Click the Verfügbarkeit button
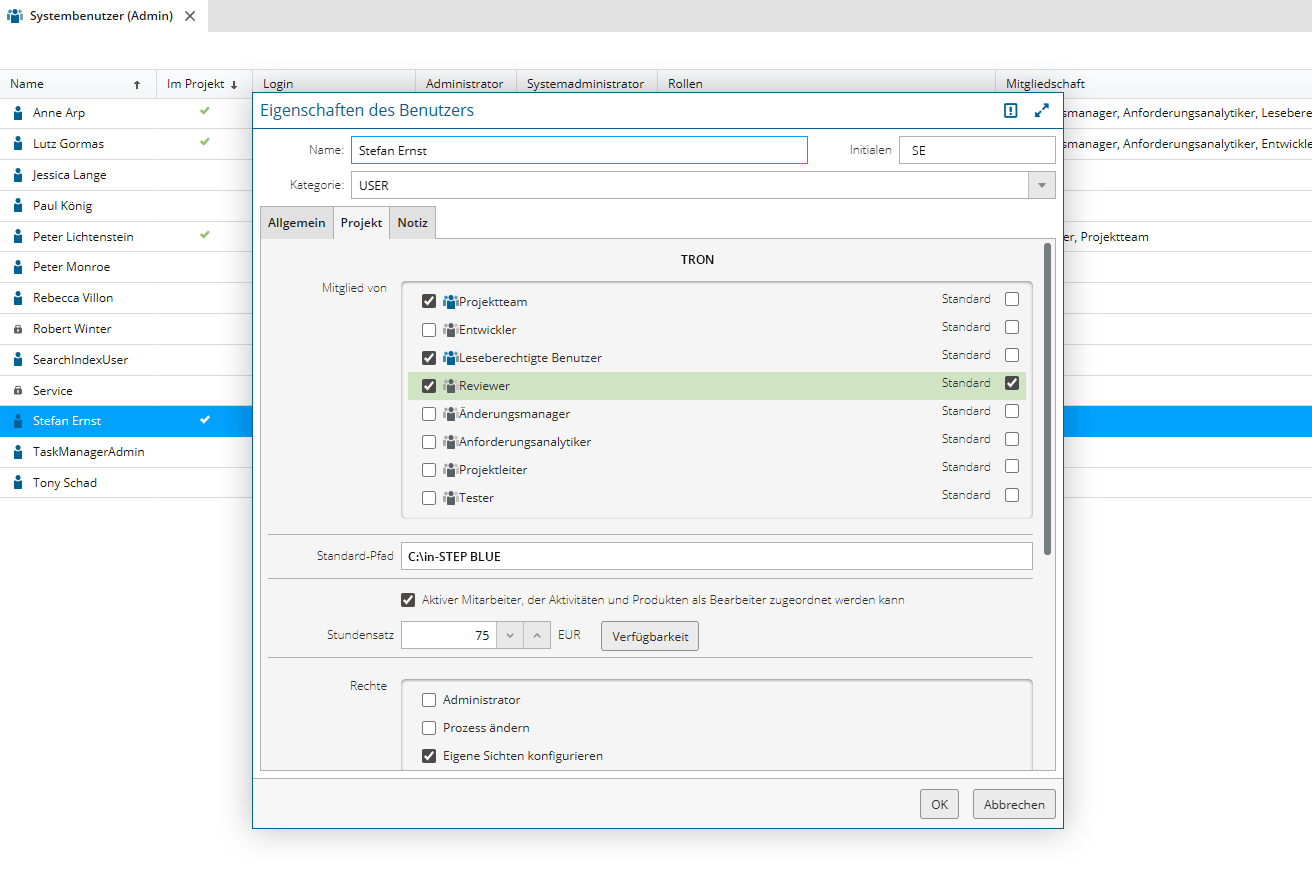Screen dimensions: 1312x875 (650, 636)
